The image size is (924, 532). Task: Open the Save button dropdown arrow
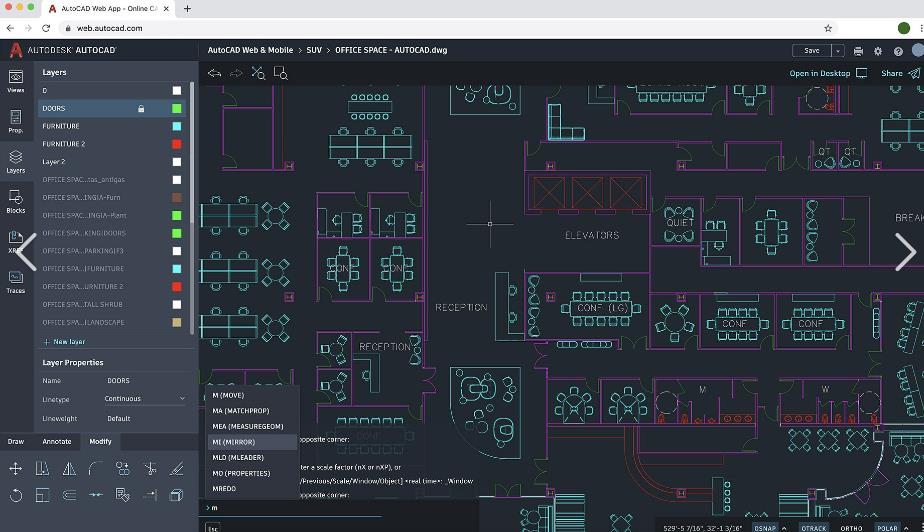[x=838, y=51]
